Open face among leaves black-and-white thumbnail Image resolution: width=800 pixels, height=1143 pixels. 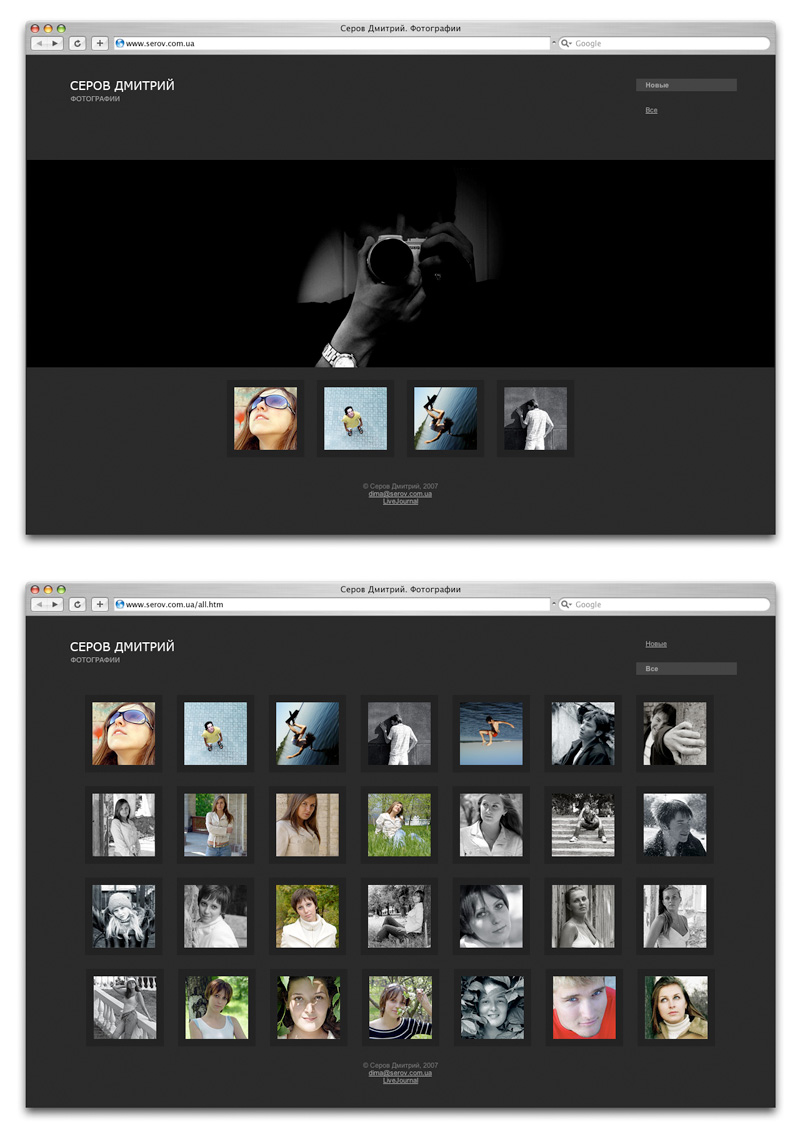[x=492, y=1007]
